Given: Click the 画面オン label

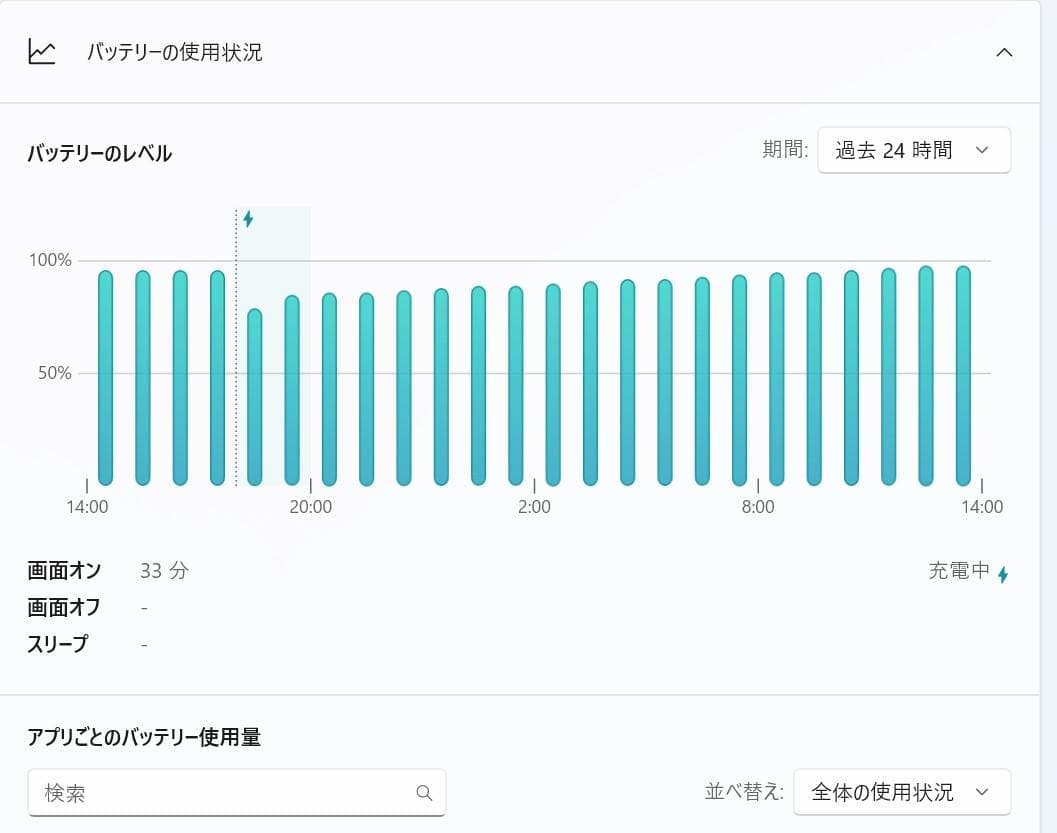Looking at the screenshot, I should click(64, 570).
